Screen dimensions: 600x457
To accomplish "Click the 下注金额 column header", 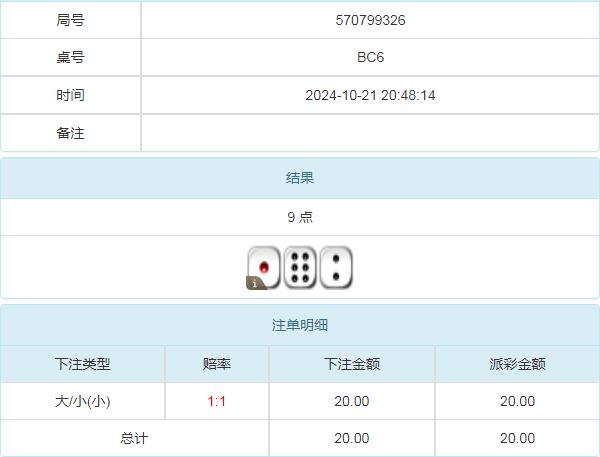I will [x=351, y=364].
